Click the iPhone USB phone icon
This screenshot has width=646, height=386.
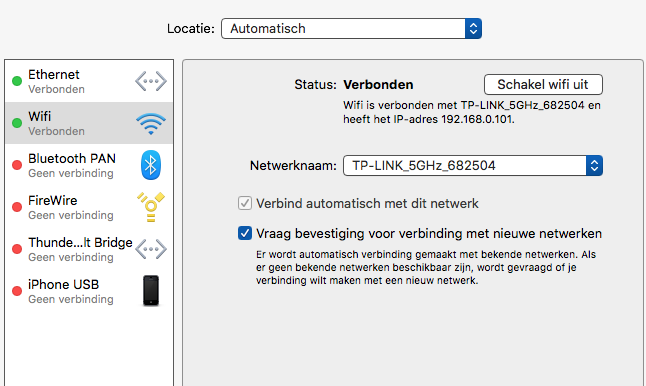[x=151, y=290]
